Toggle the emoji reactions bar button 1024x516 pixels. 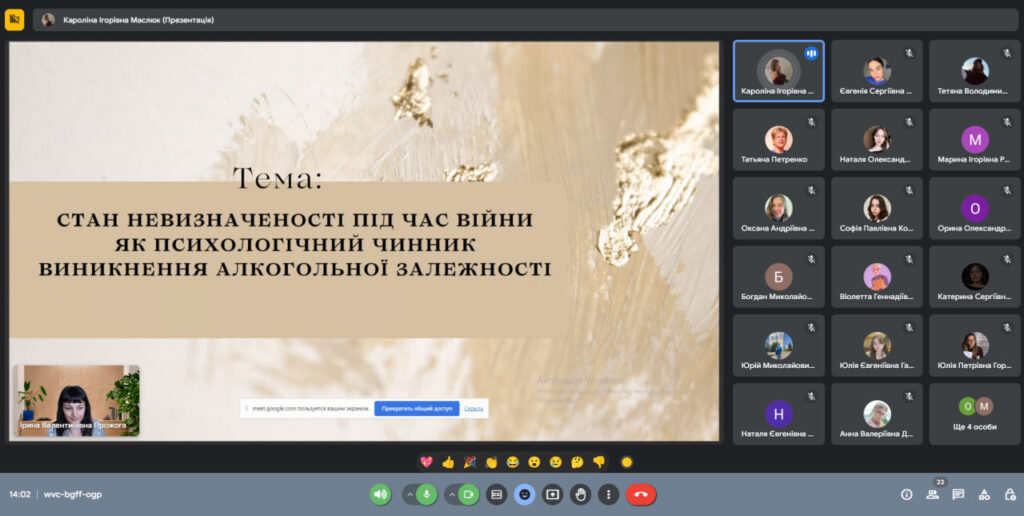point(524,494)
